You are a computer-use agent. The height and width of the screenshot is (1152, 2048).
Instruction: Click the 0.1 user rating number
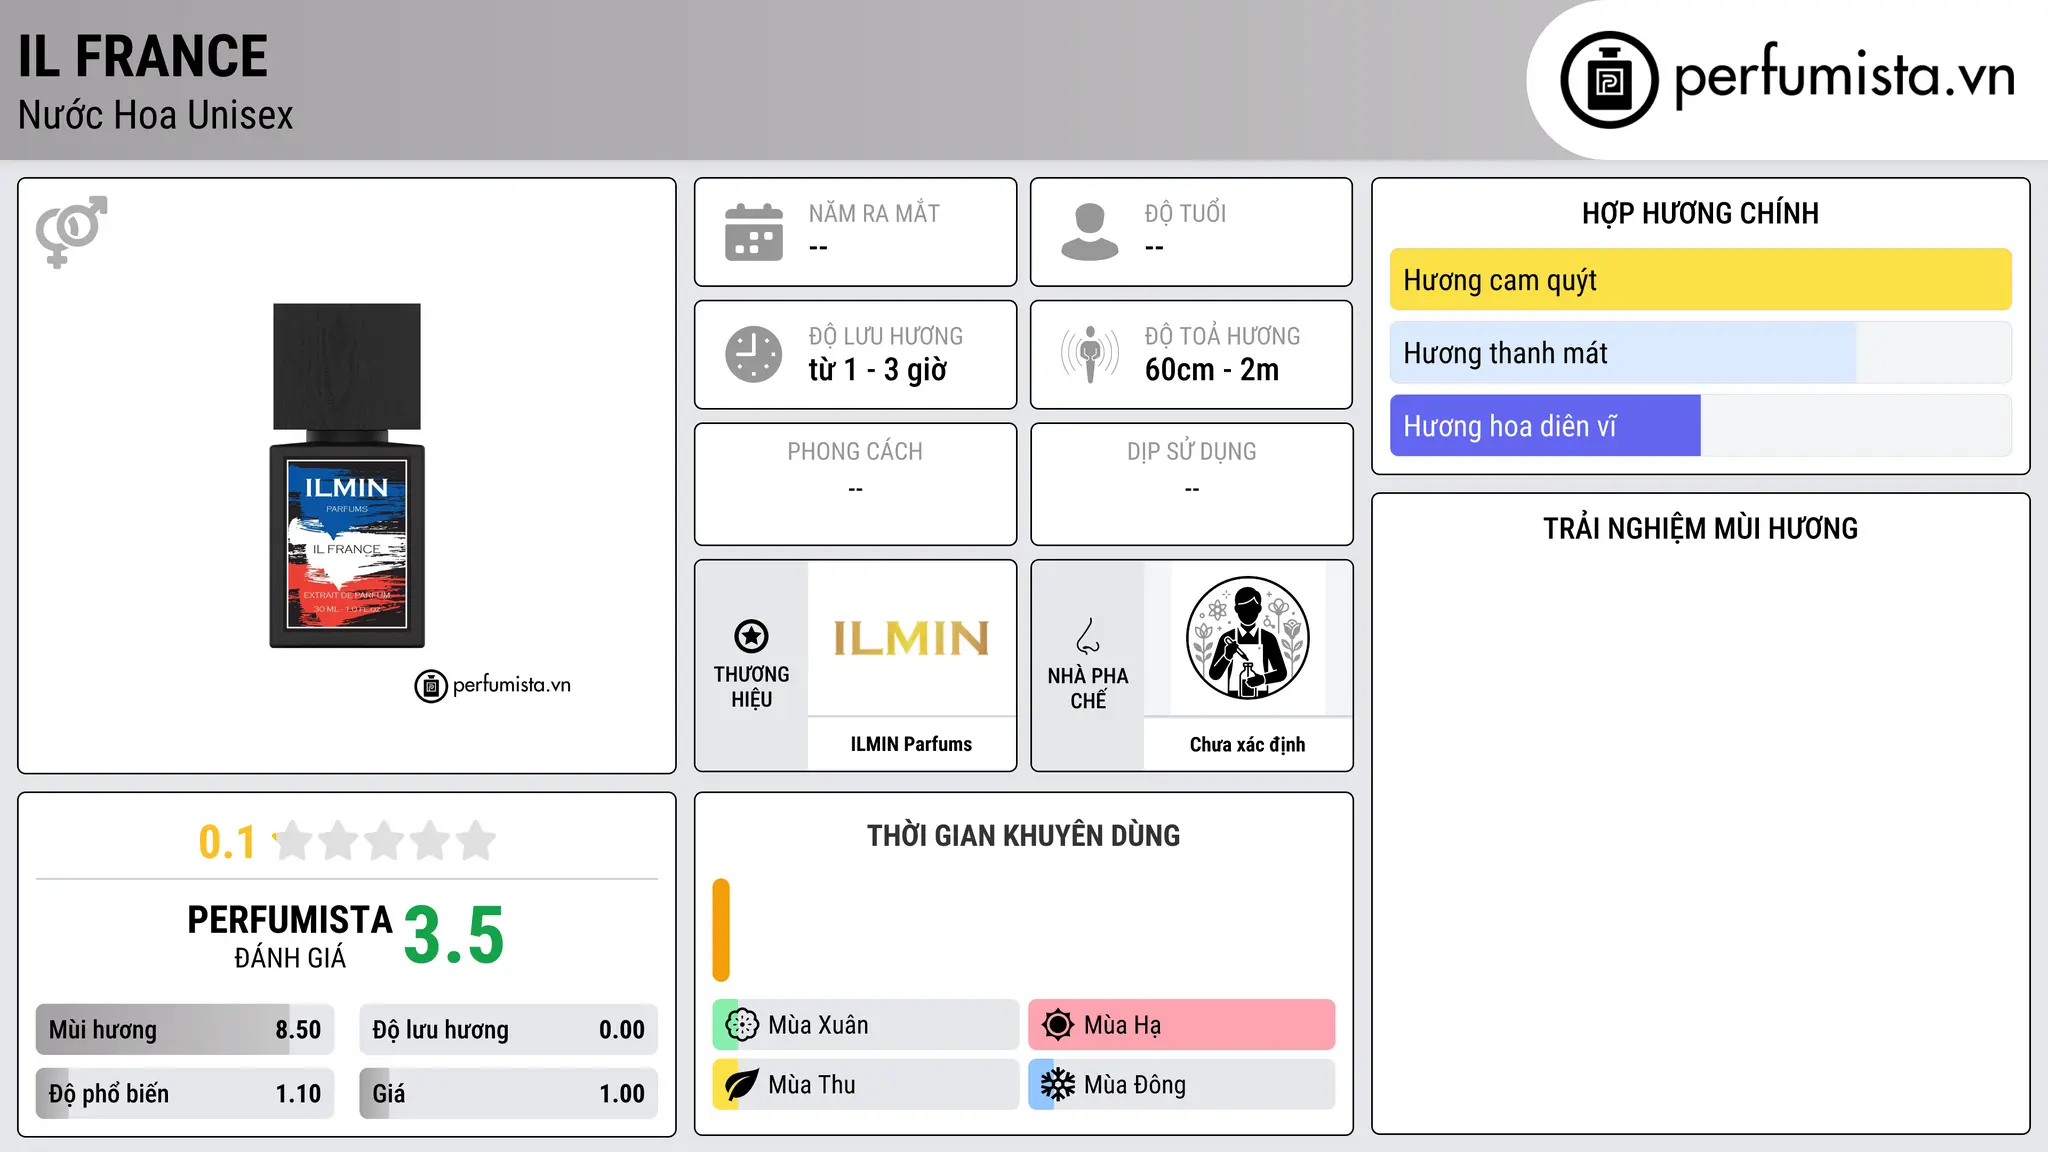(227, 842)
